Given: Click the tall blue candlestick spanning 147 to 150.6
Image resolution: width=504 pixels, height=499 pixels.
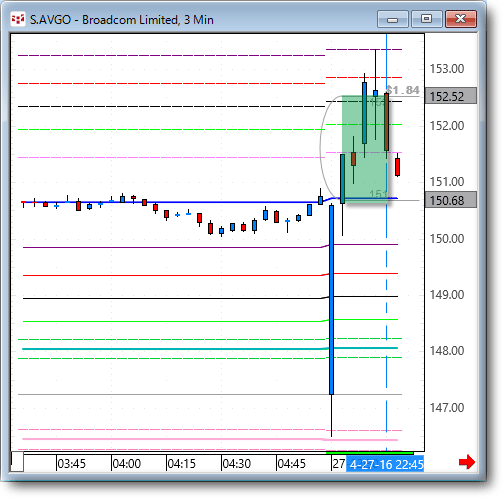Looking at the screenshot, I should click(331, 300).
